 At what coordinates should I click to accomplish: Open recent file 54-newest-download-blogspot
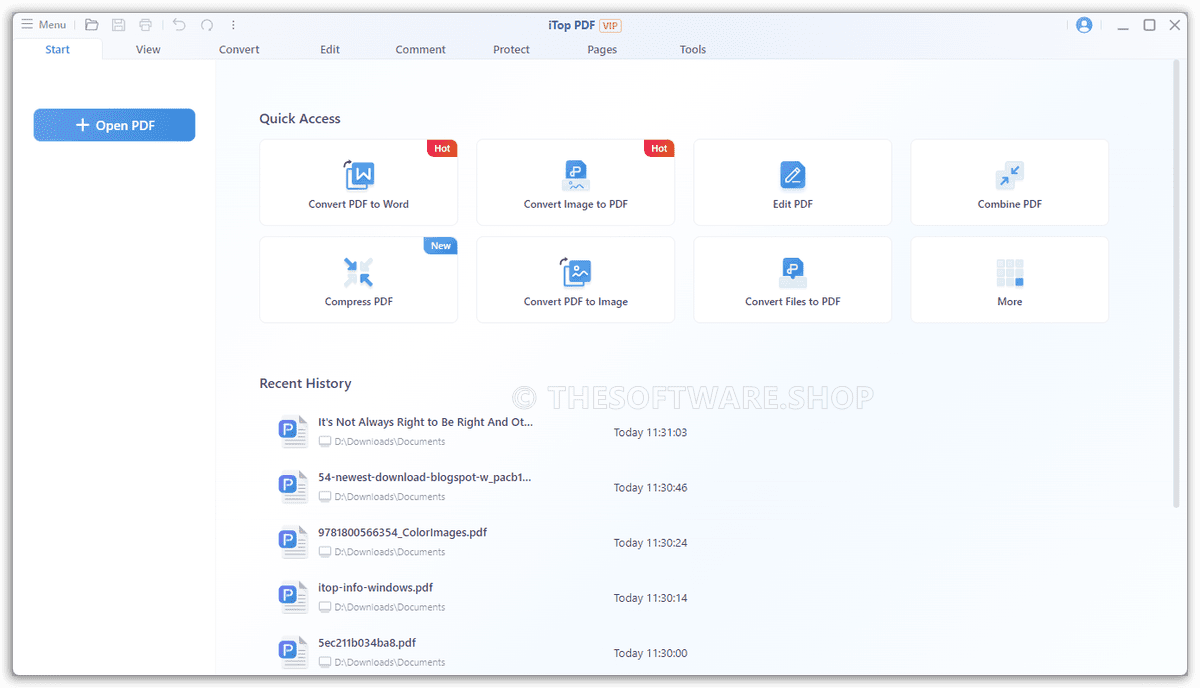click(x=425, y=477)
